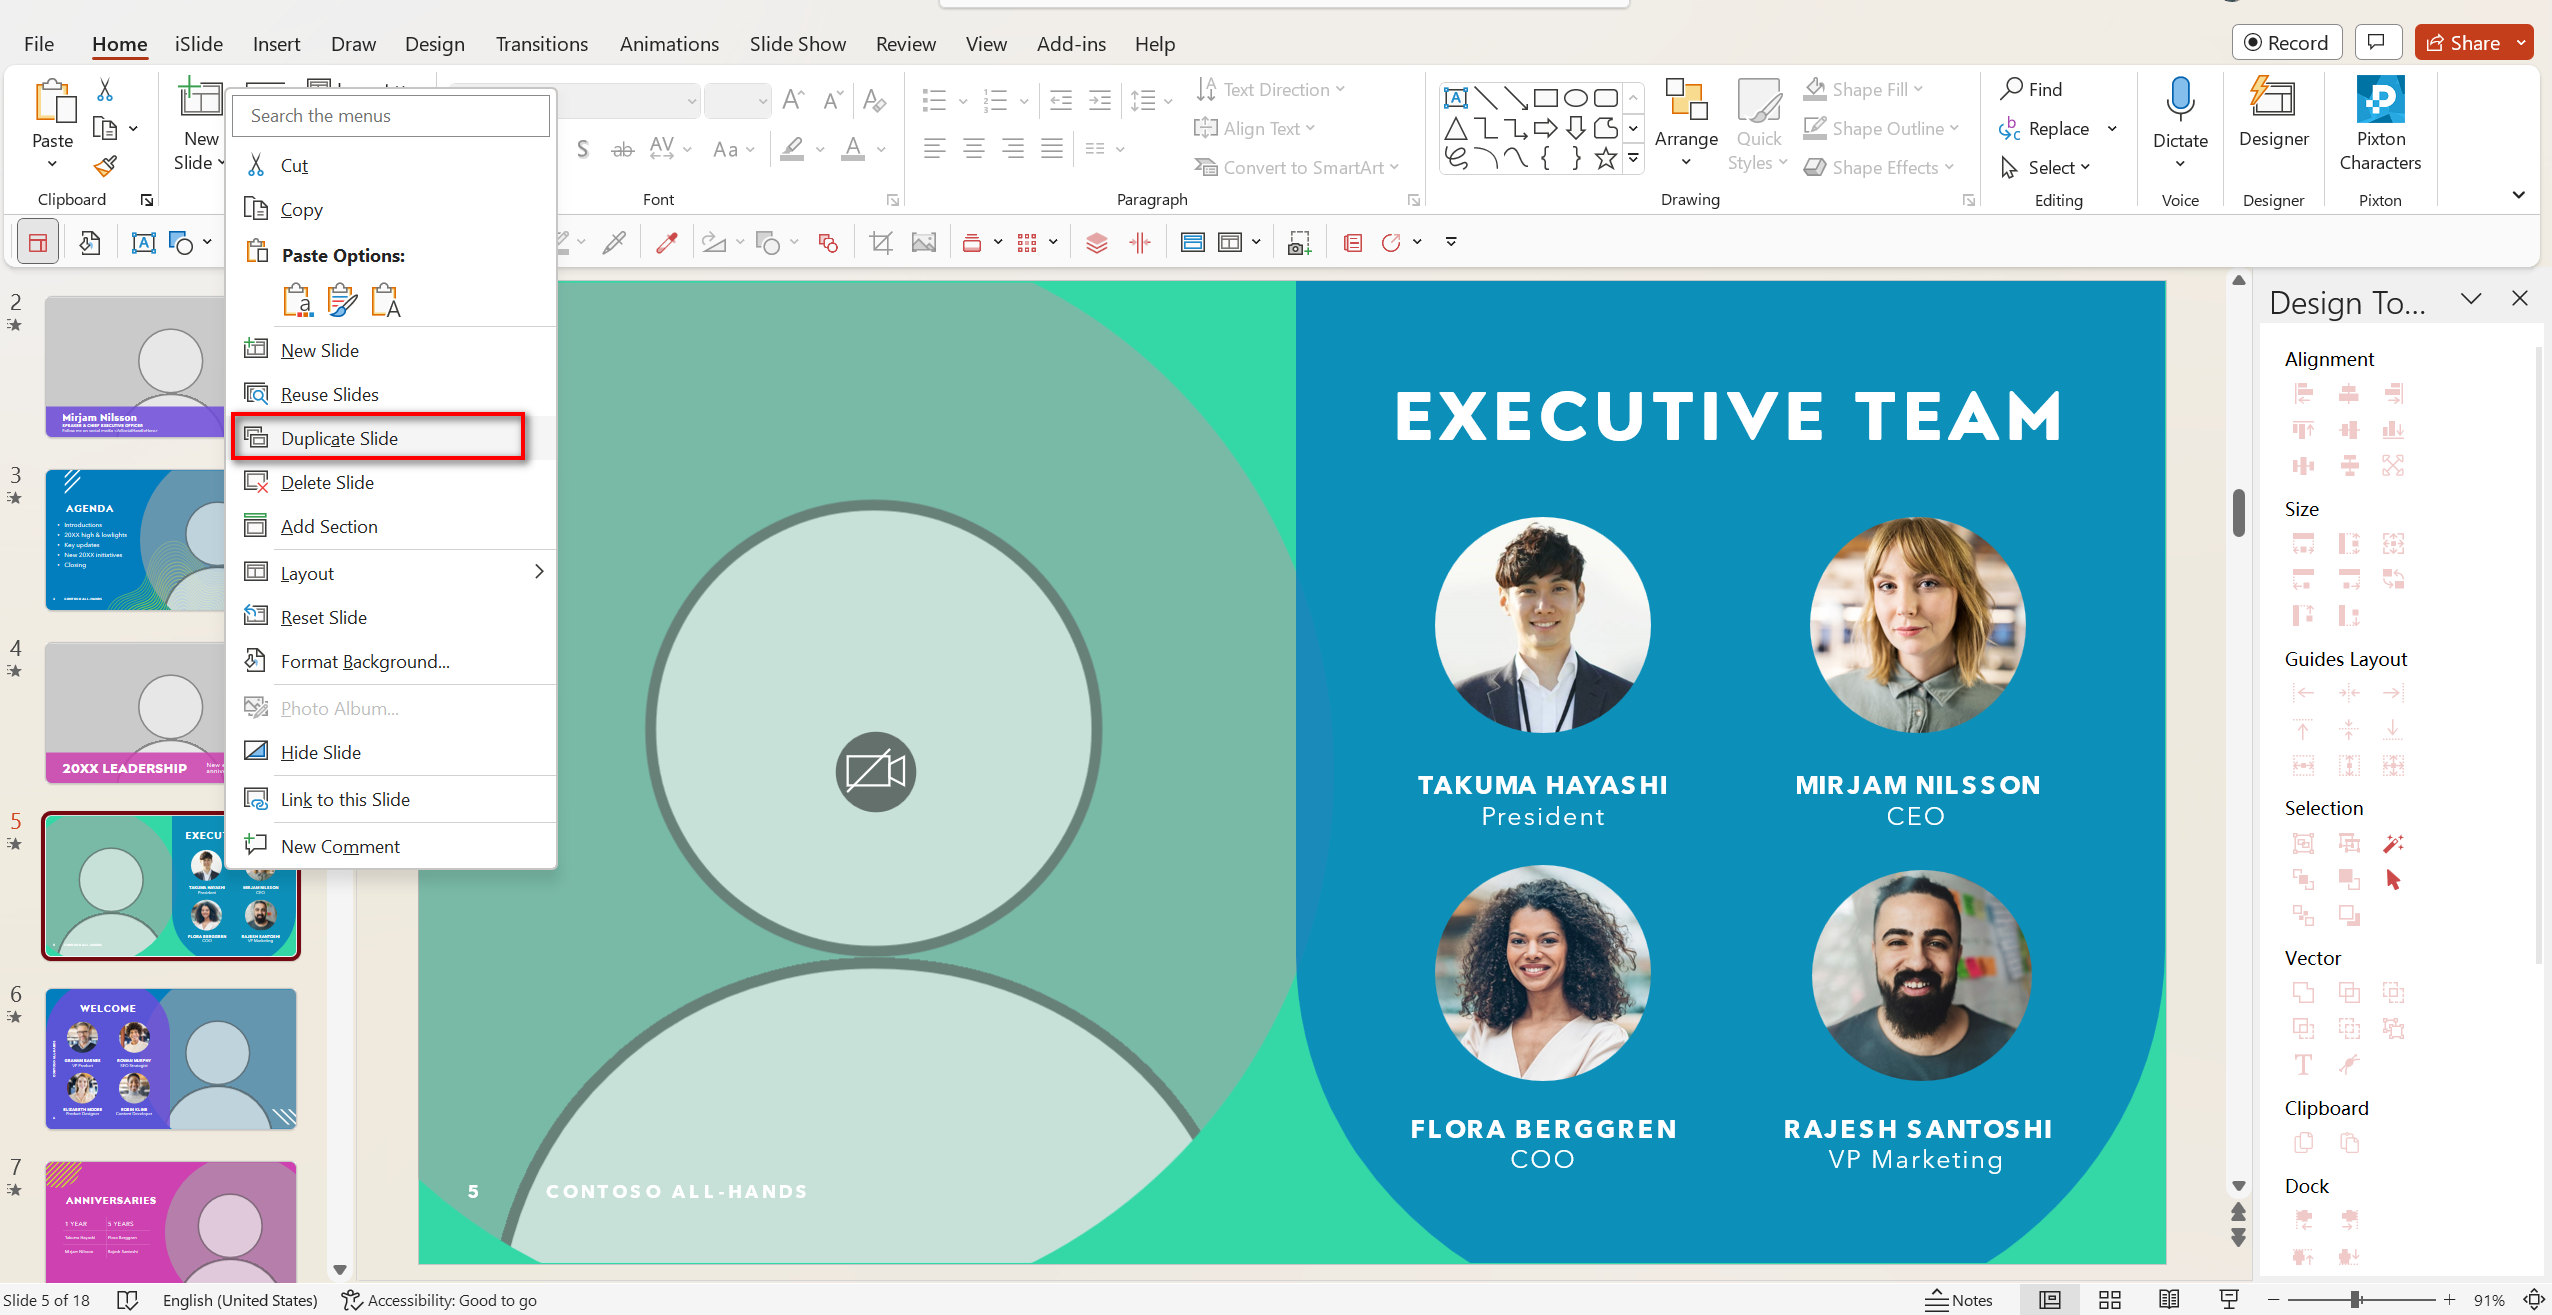Click the zoom slider handle

2356,1299
